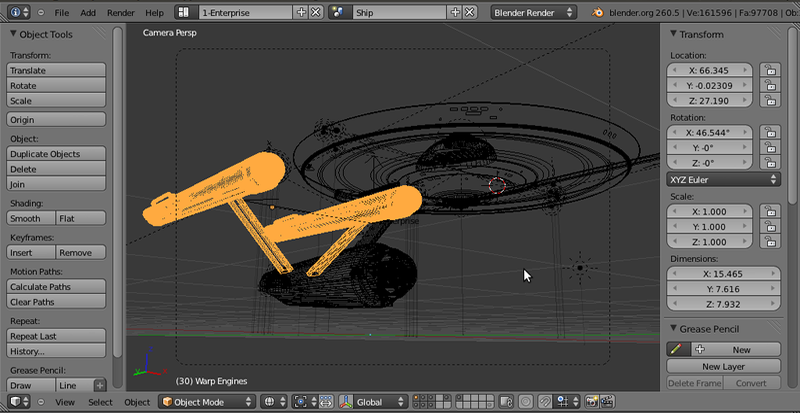Click the Location X value field
Screen dimensions: 800x413
pyautogui.click(x=709, y=70)
